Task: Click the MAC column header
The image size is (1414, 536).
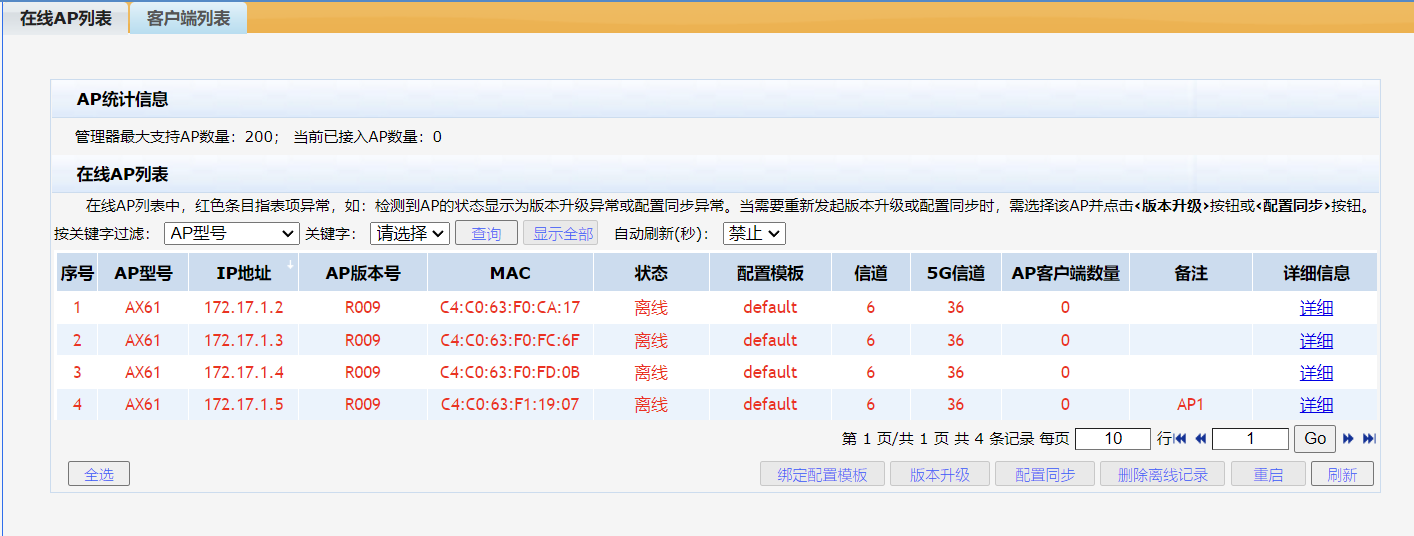Action: pyautogui.click(x=510, y=273)
